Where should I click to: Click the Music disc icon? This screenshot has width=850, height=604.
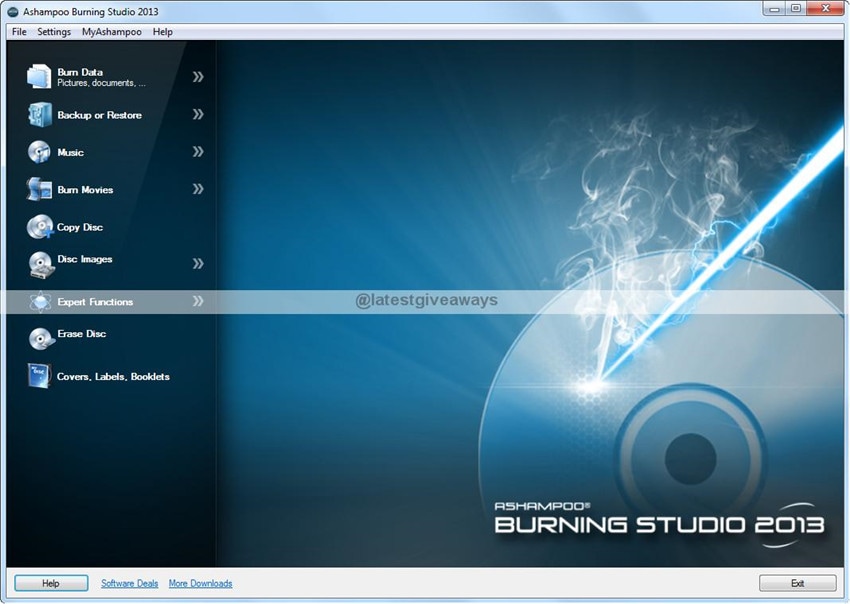(x=39, y=152)
